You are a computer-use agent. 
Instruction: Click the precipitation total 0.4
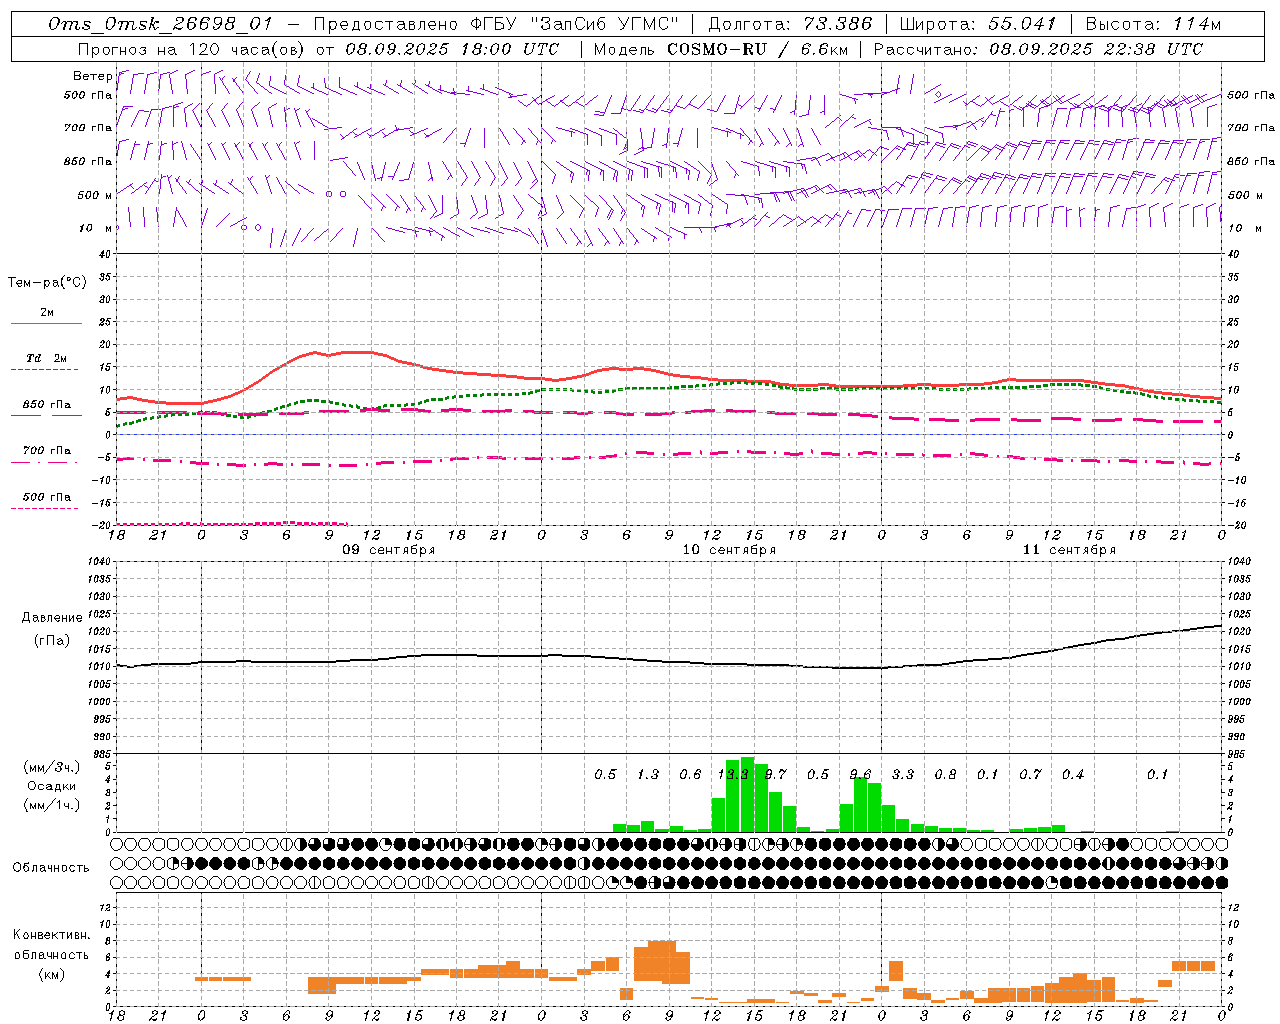click(x=1073, y=774)
